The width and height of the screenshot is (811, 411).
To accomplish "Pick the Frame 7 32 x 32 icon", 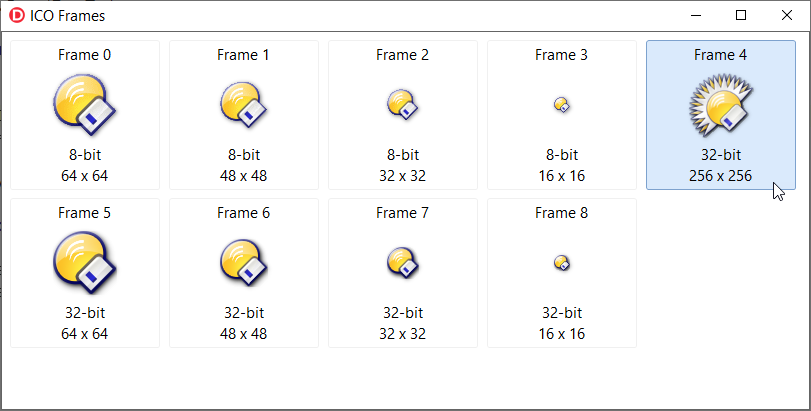I will (402, 263).
